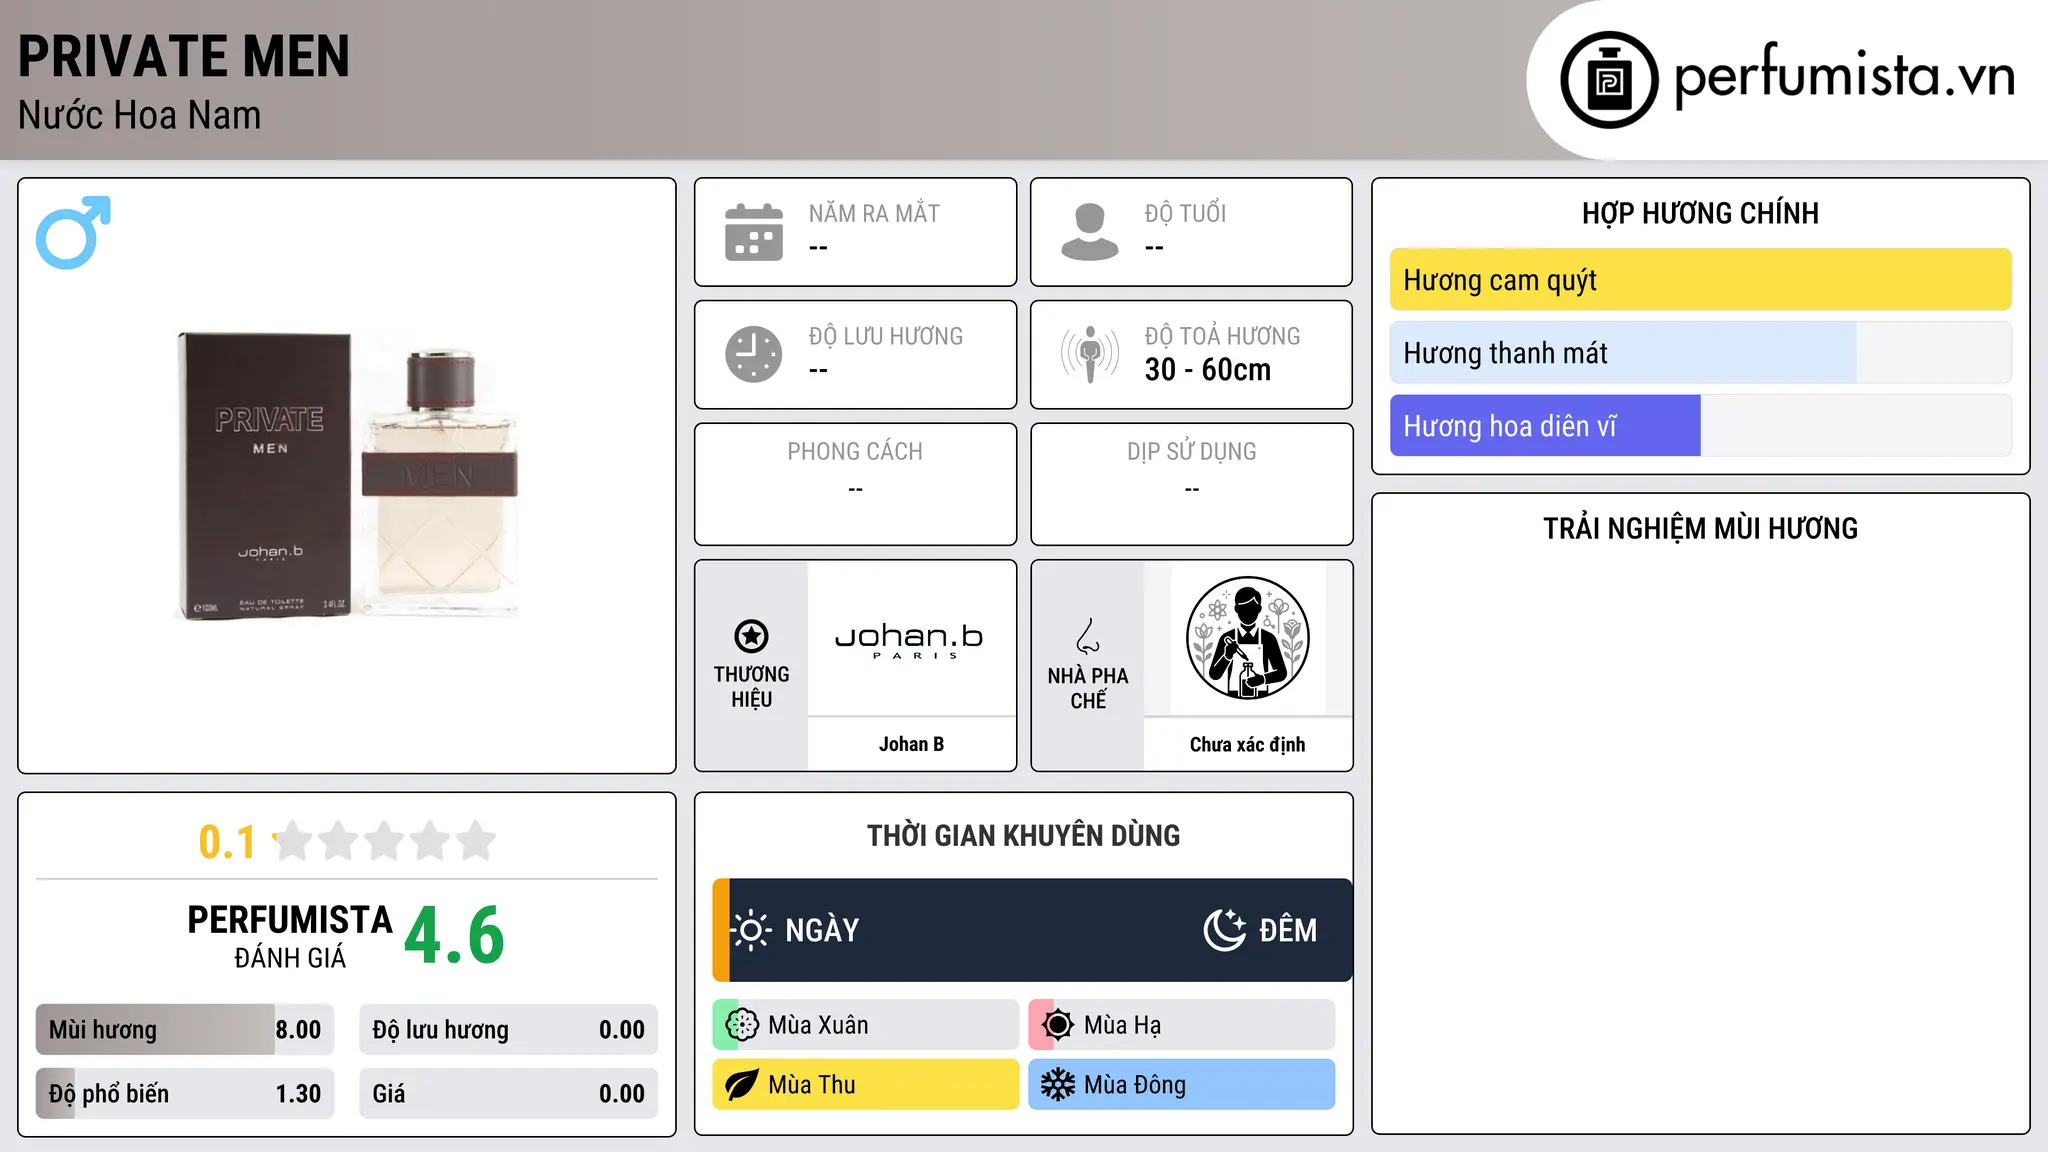This screenshot has height=1152, width=2048.
Task: Click the sillage radiating icon for Độ toả hương
Action: pyautogui.click(x=1090, y=354)
